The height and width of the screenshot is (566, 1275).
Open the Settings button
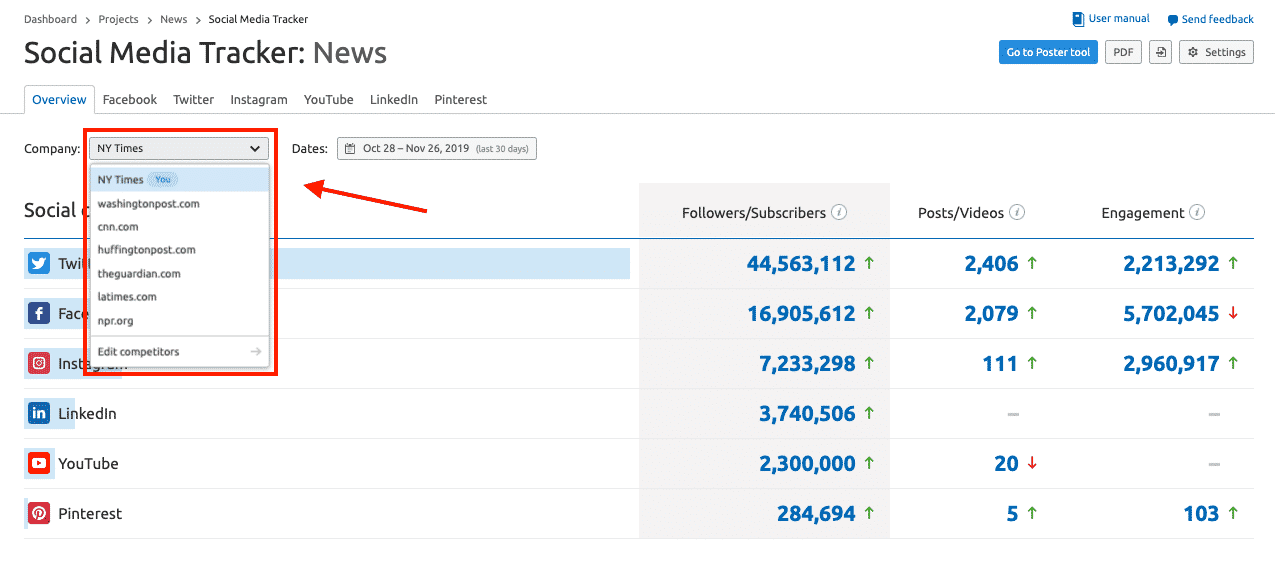click(x=1216, y=52)
